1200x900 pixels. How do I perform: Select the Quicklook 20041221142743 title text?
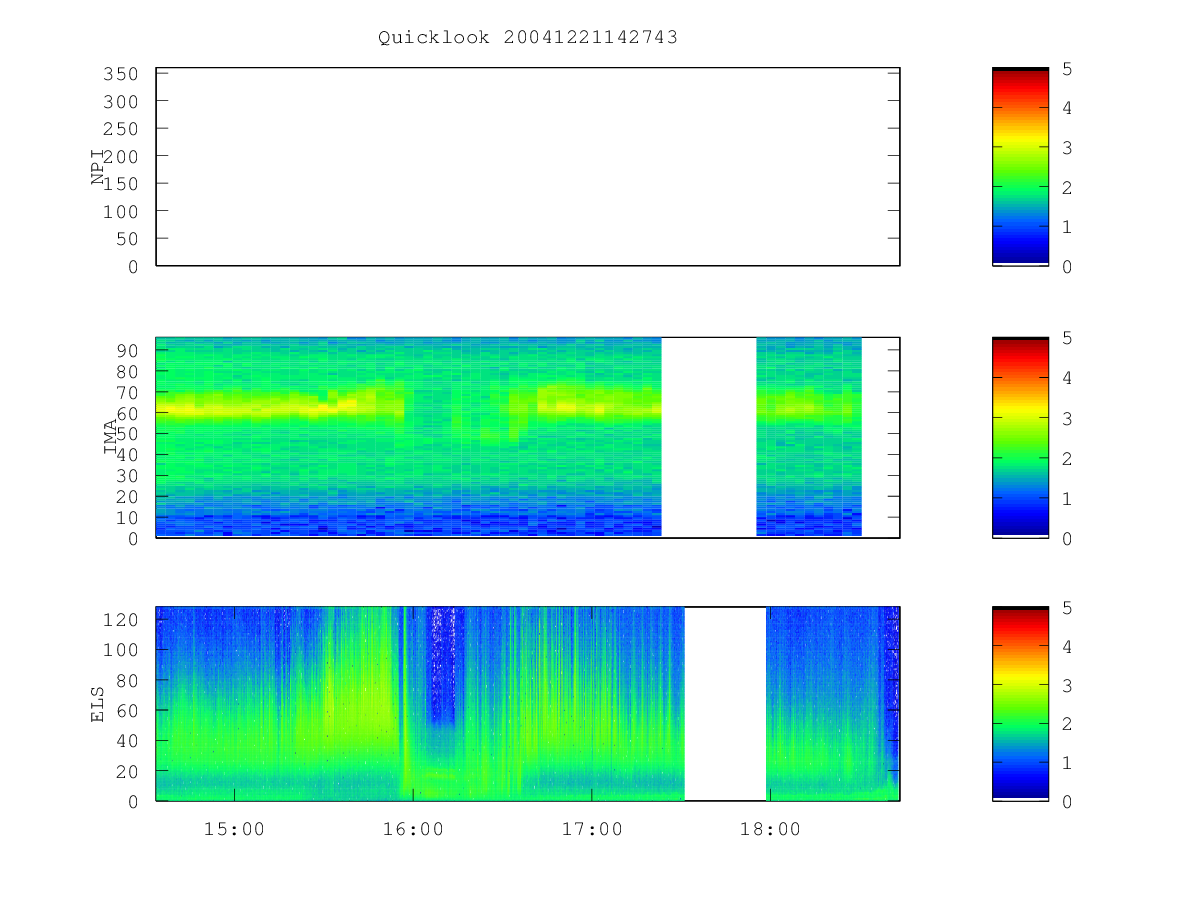coord(528,37)
